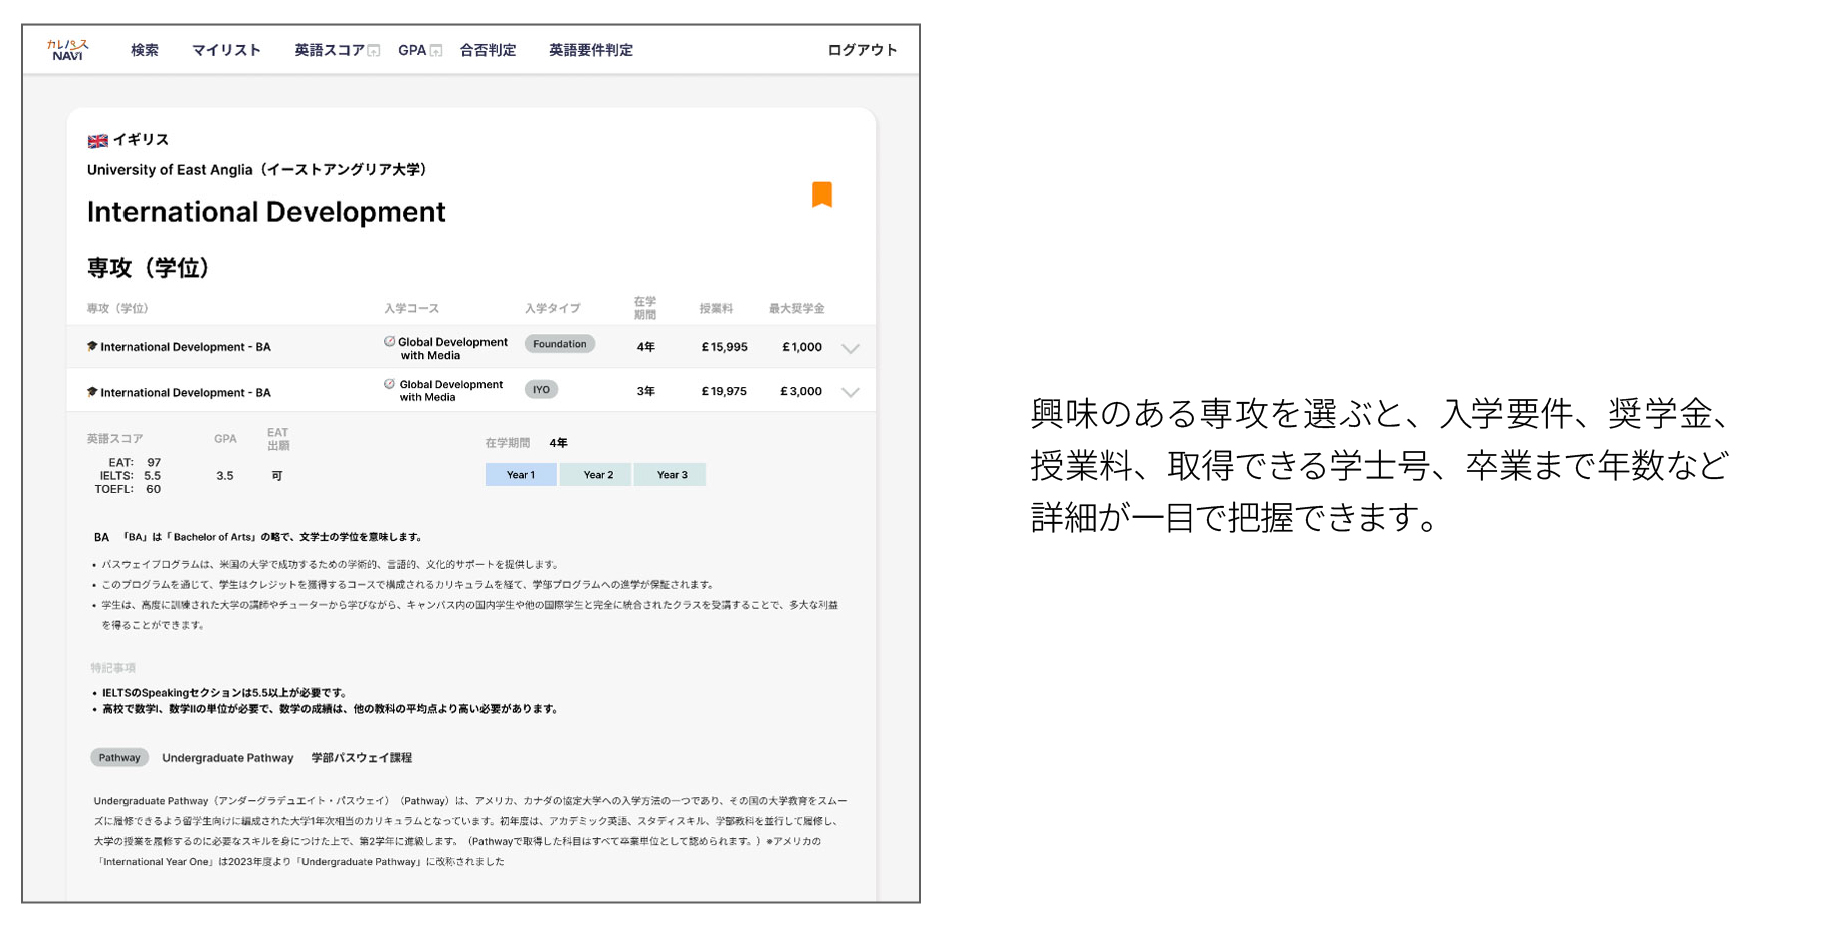Image resolution: width=1840 pixels, height=928 pixels.
Task: Expand the IYO row chevron
Action: [x=850, y=392]
